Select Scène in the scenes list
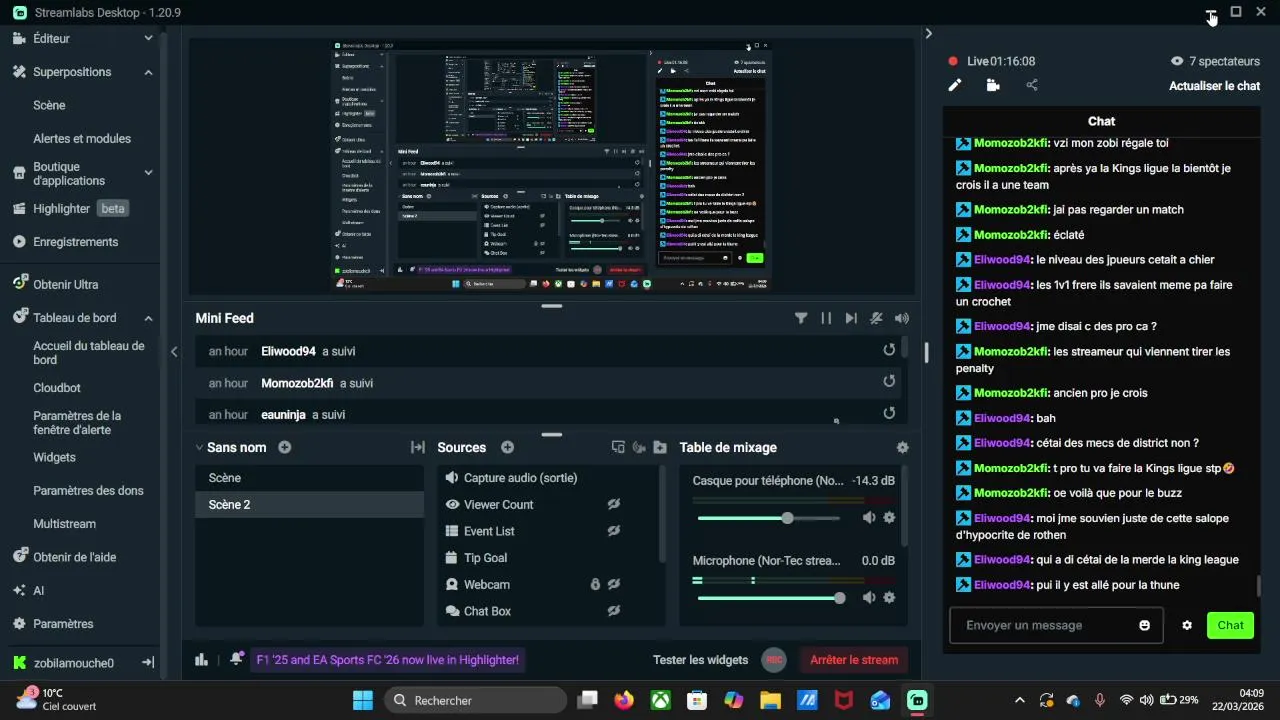 click(x=309, y=478)
